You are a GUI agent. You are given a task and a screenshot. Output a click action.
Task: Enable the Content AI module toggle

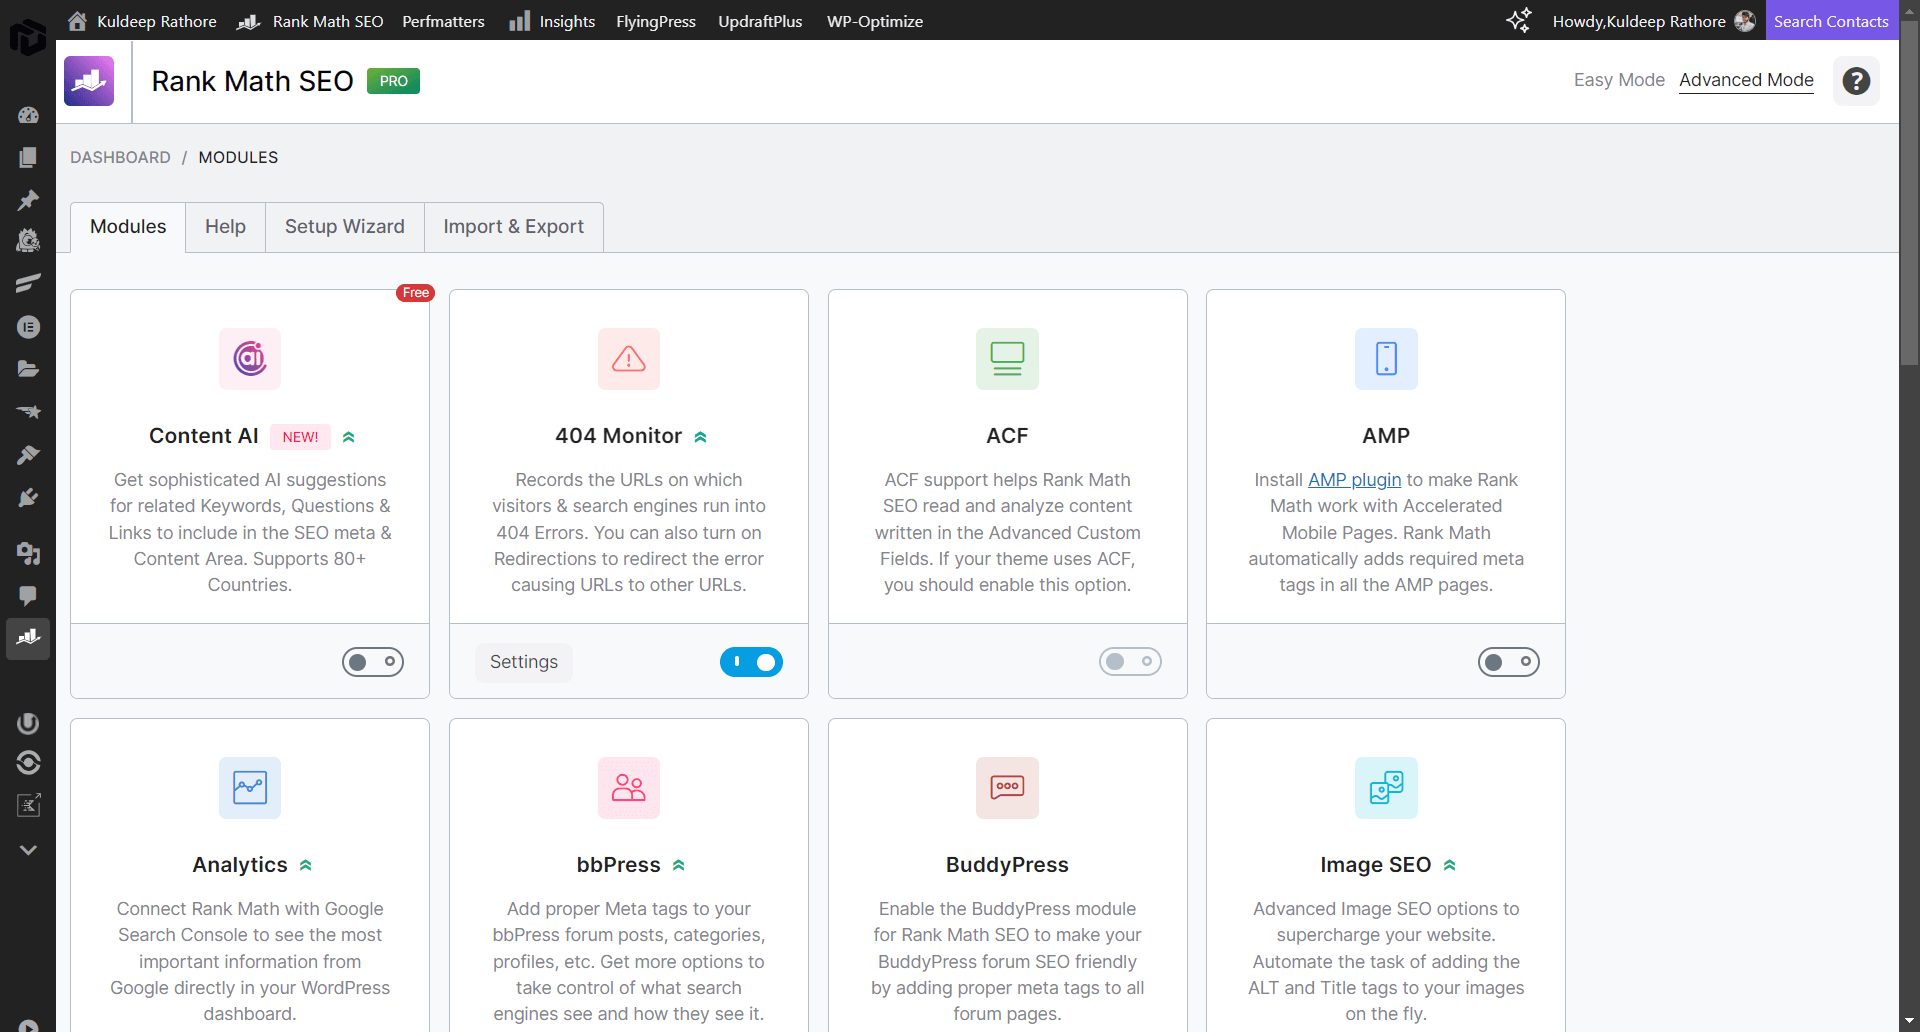click(373, 662)
